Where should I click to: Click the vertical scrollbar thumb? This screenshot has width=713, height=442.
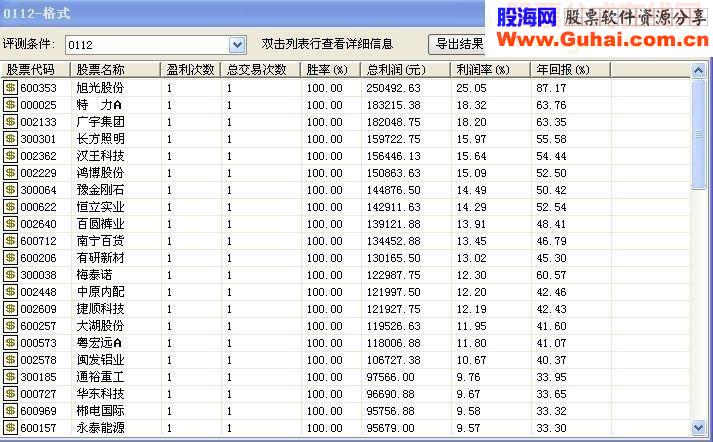point(698,134)
